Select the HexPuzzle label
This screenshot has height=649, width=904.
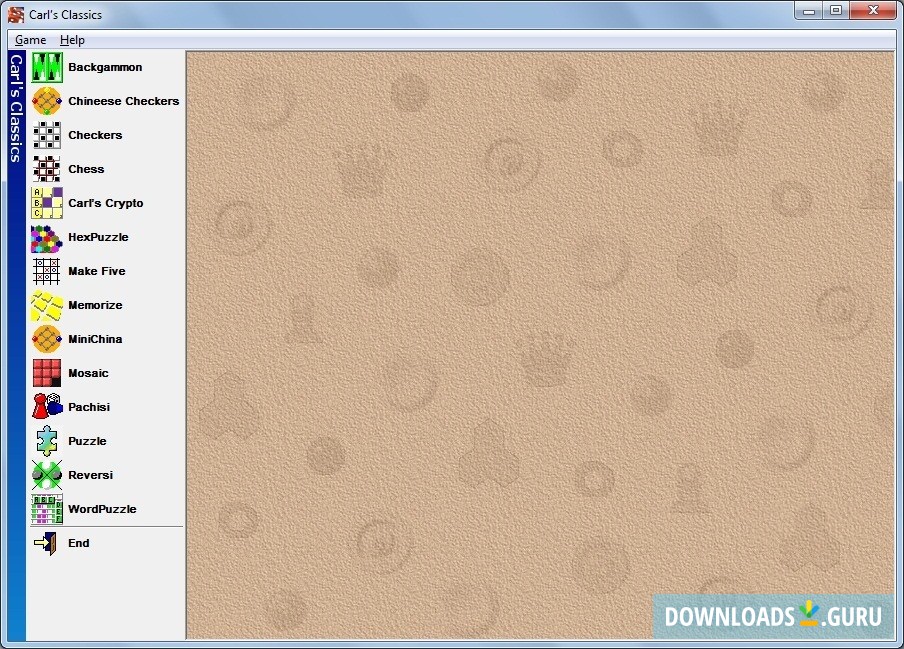coord(98,237)
